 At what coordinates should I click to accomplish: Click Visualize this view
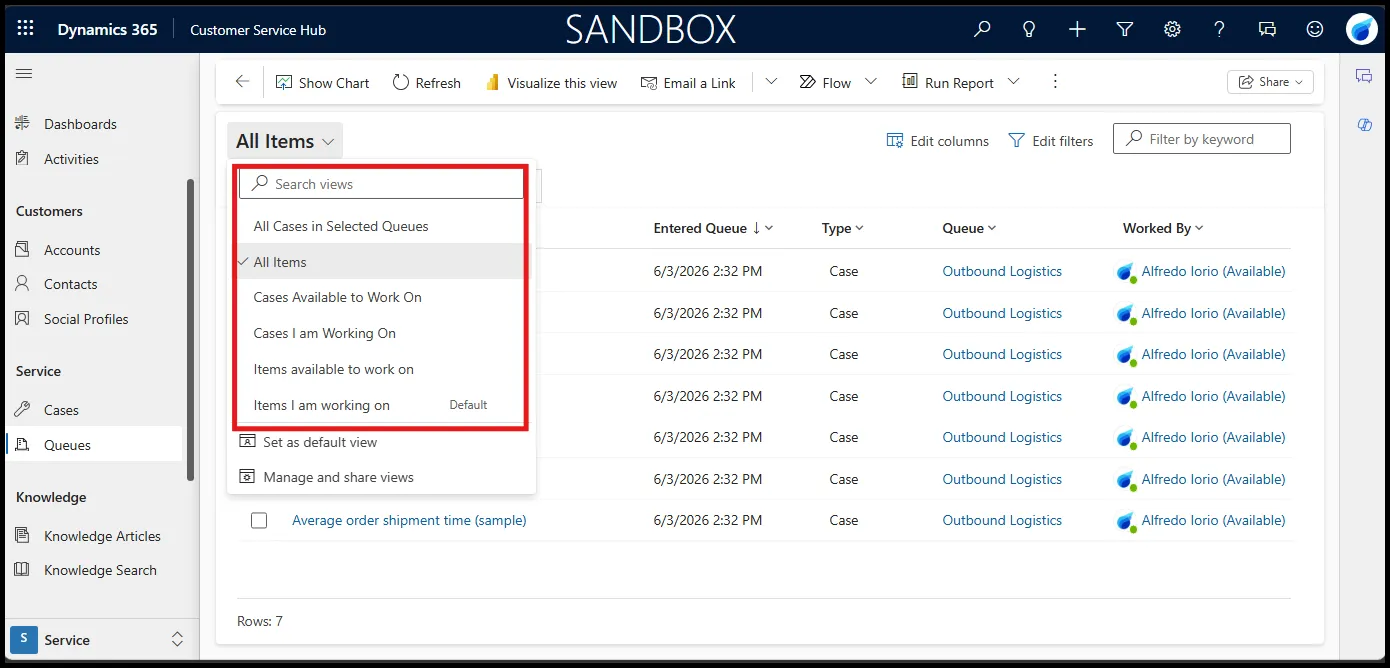(x=551, y=83)
